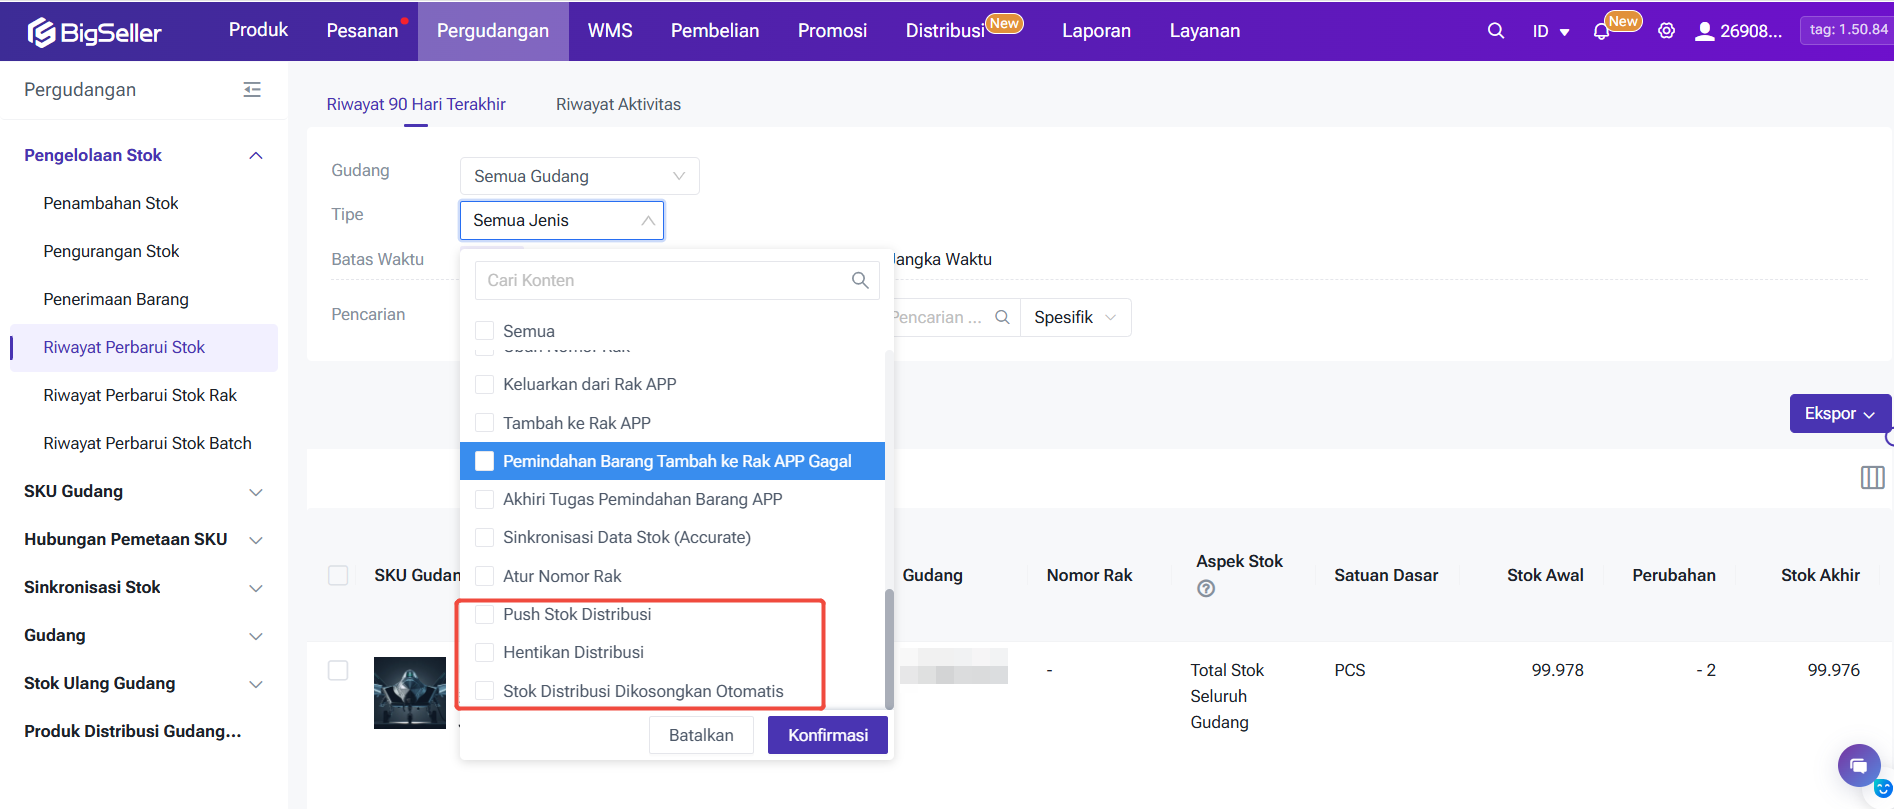The image size is (1894, 809).
Task: Collapse the Pergudangan sidebar menu icon
Action: 252,90
